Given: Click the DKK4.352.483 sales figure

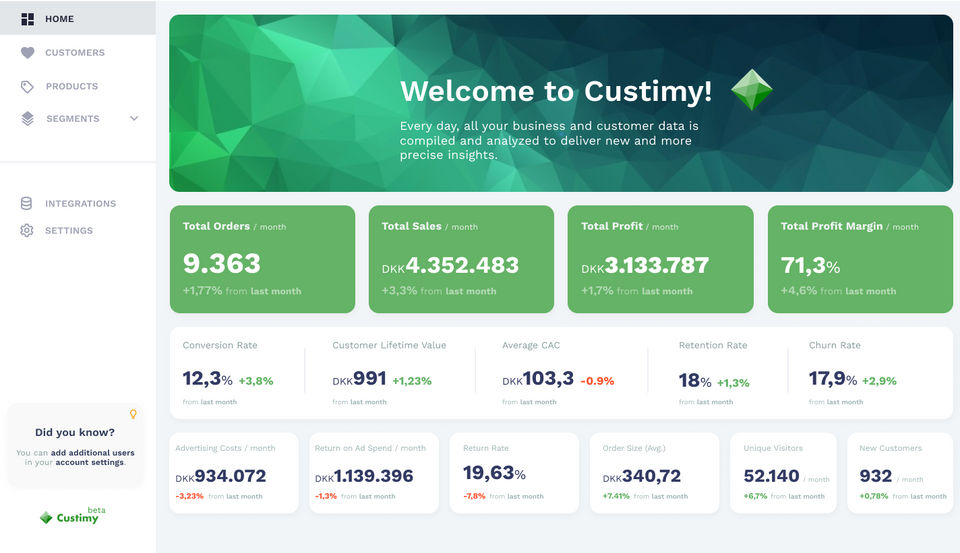Looking at the screenshot, I should coord(450,266).
